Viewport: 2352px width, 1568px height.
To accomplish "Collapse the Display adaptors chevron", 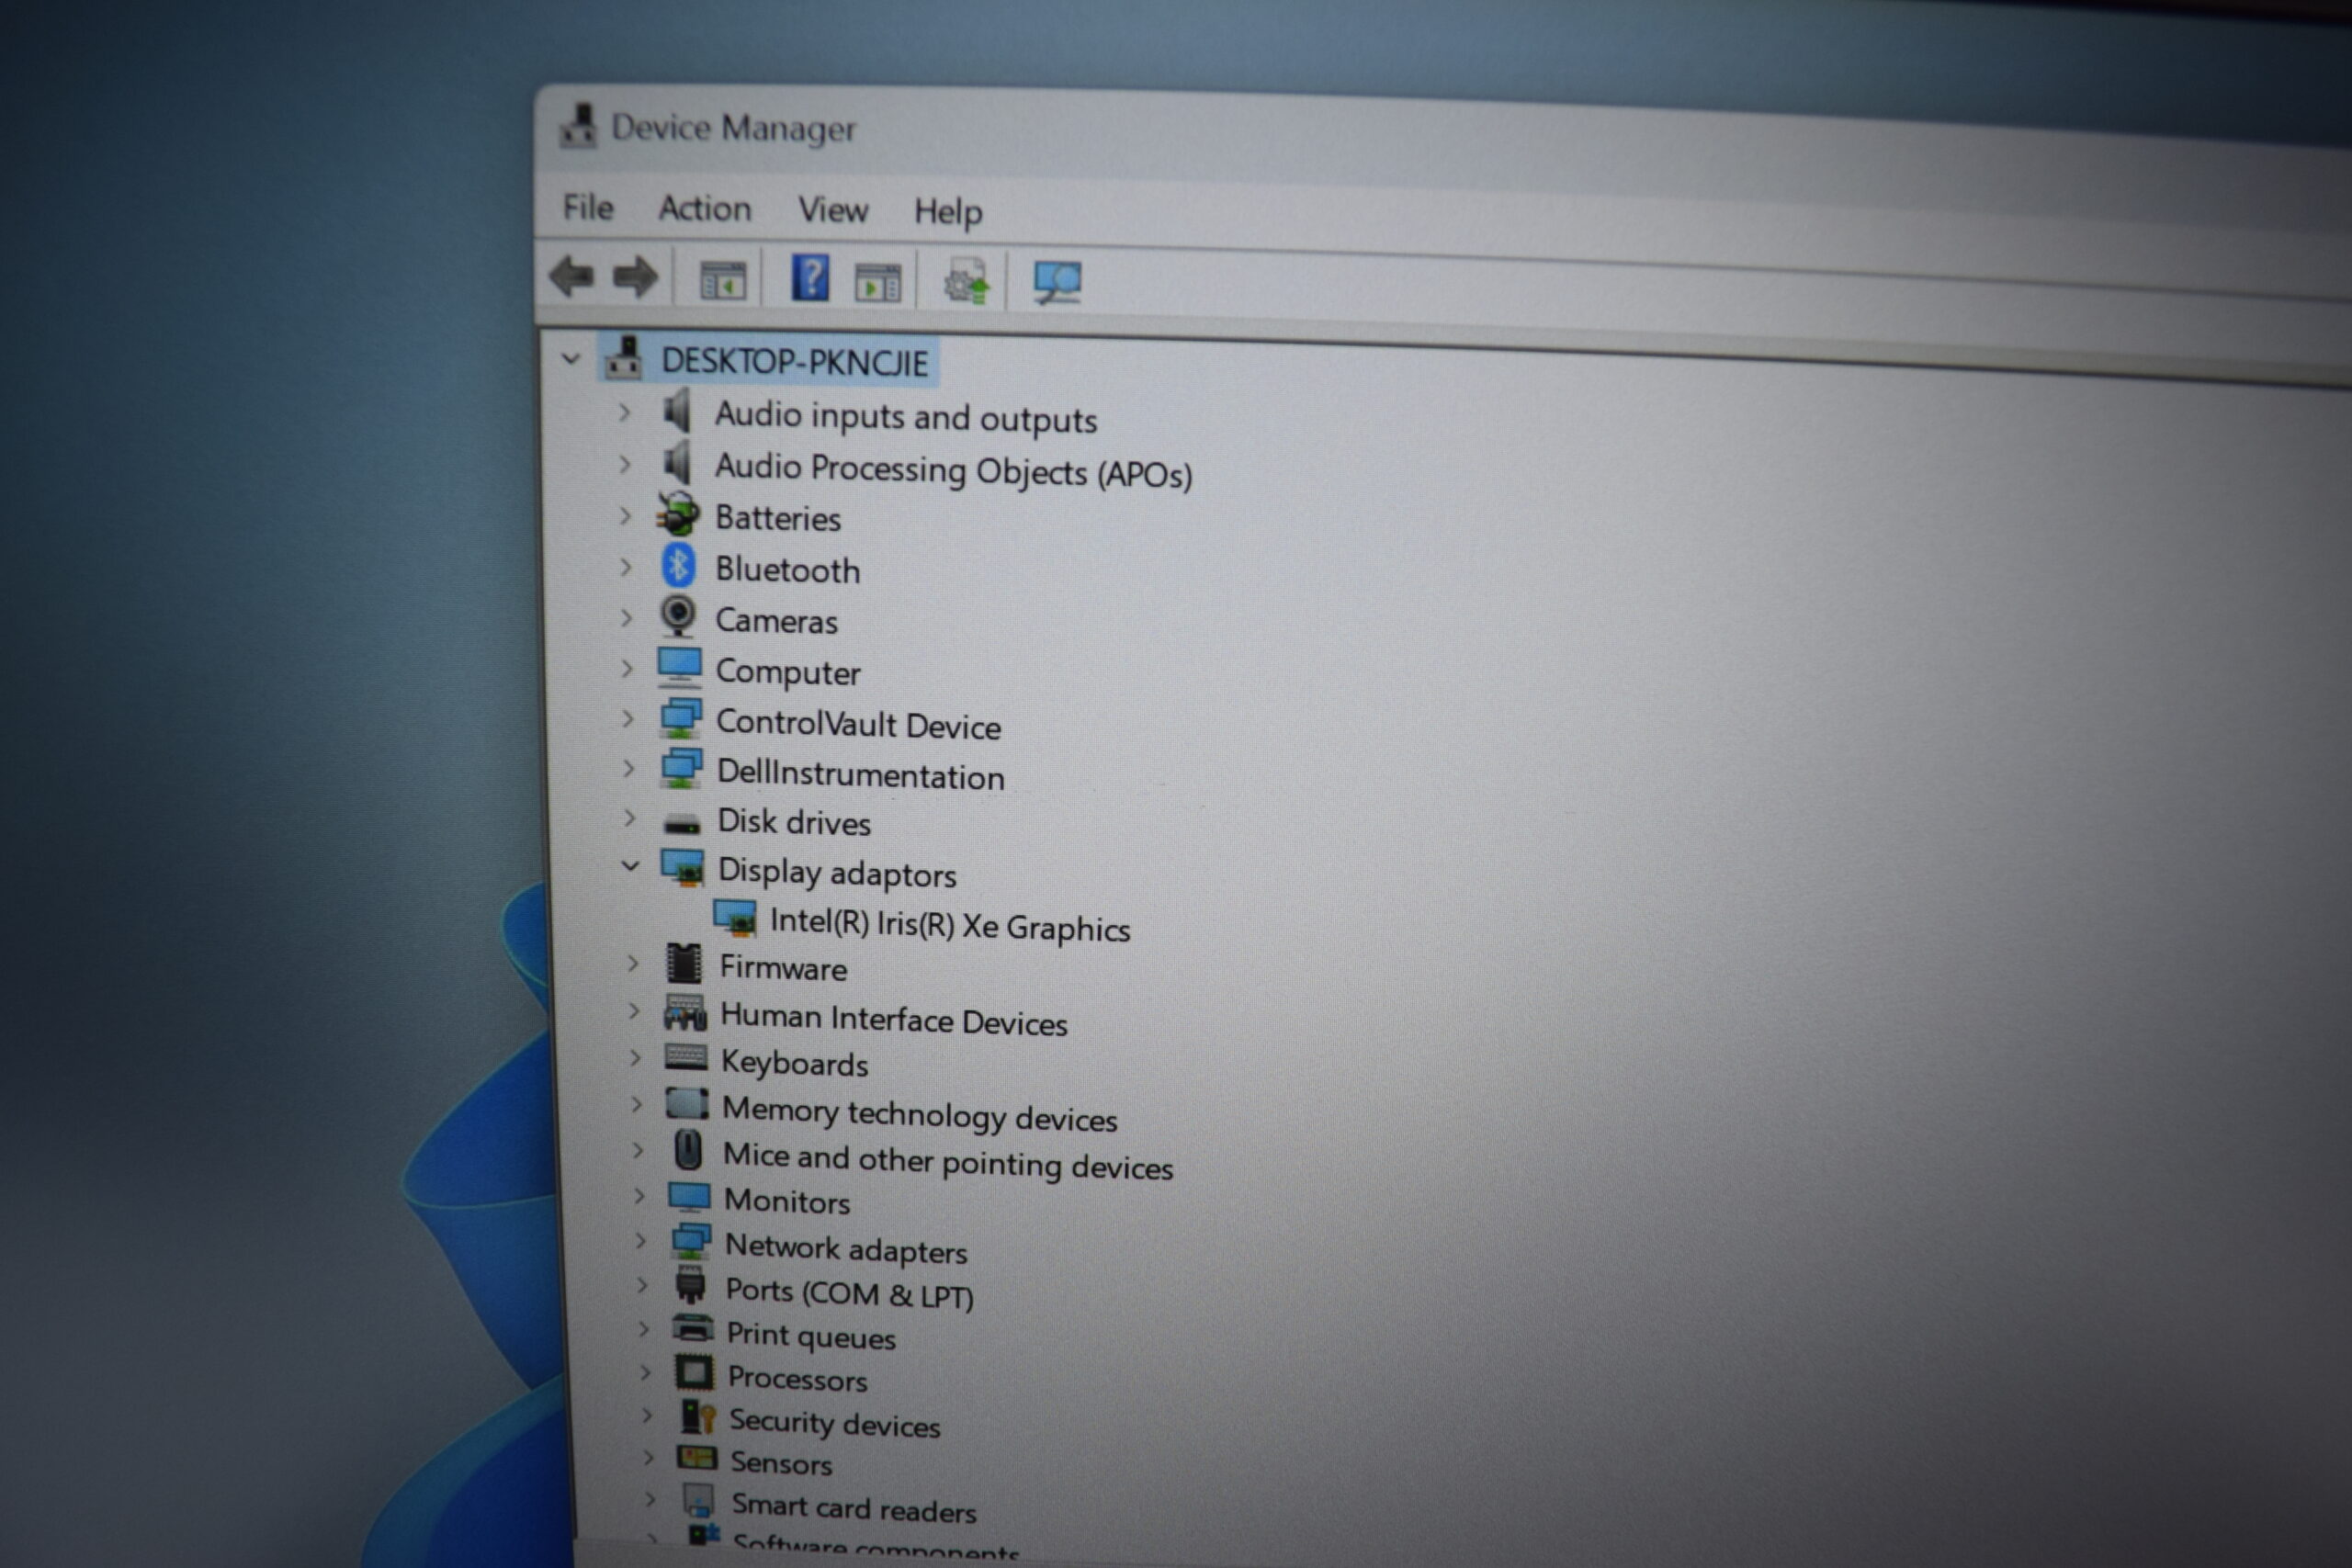I will pyautogui.click(x=630, y=865).
